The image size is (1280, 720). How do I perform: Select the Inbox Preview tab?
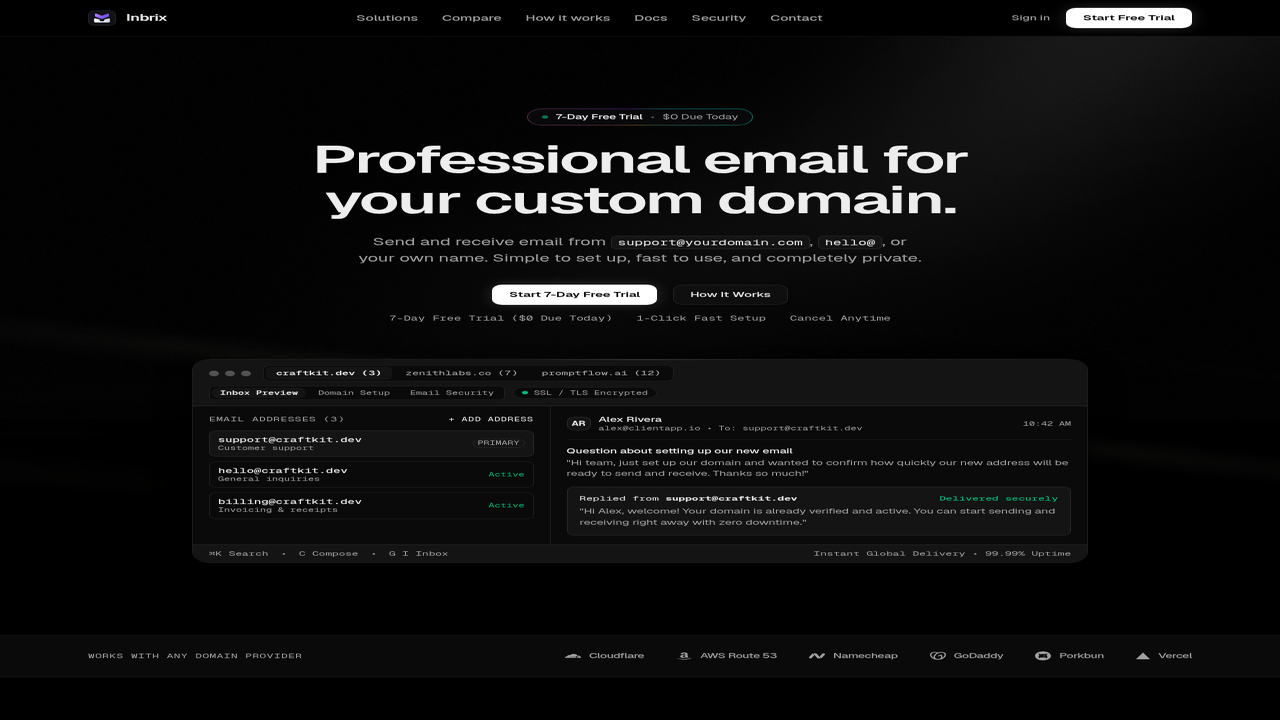click(x=259, y=393)
